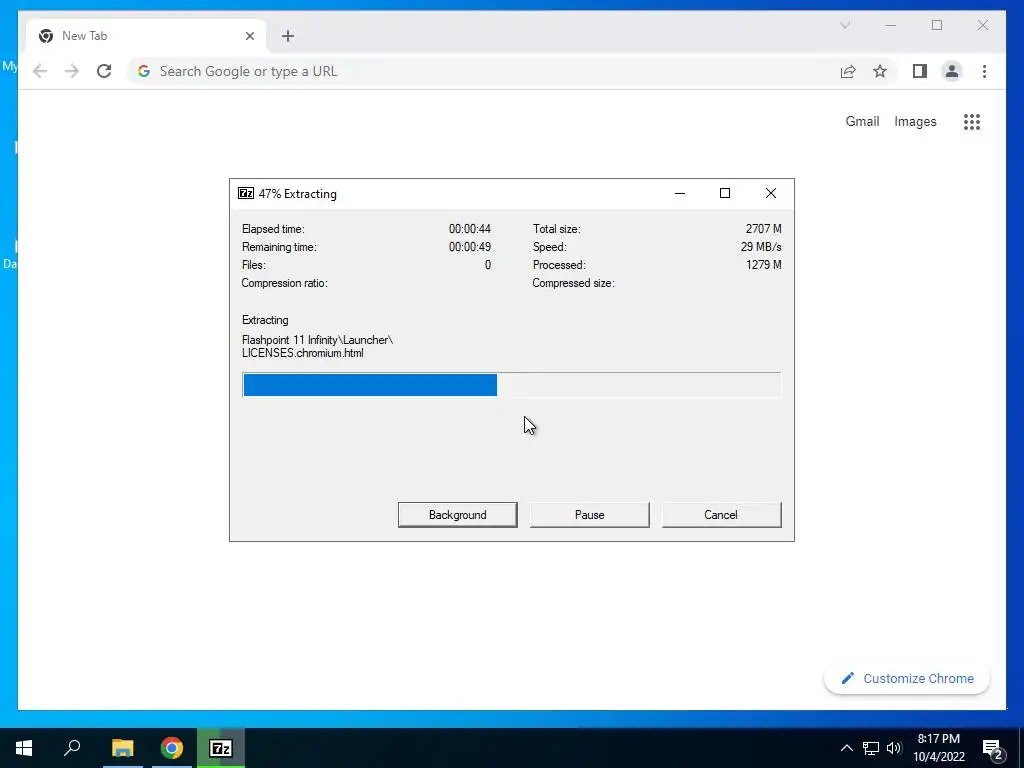Reload the page in Chrome
The image size is (1024, 768).
pos(104,71)
